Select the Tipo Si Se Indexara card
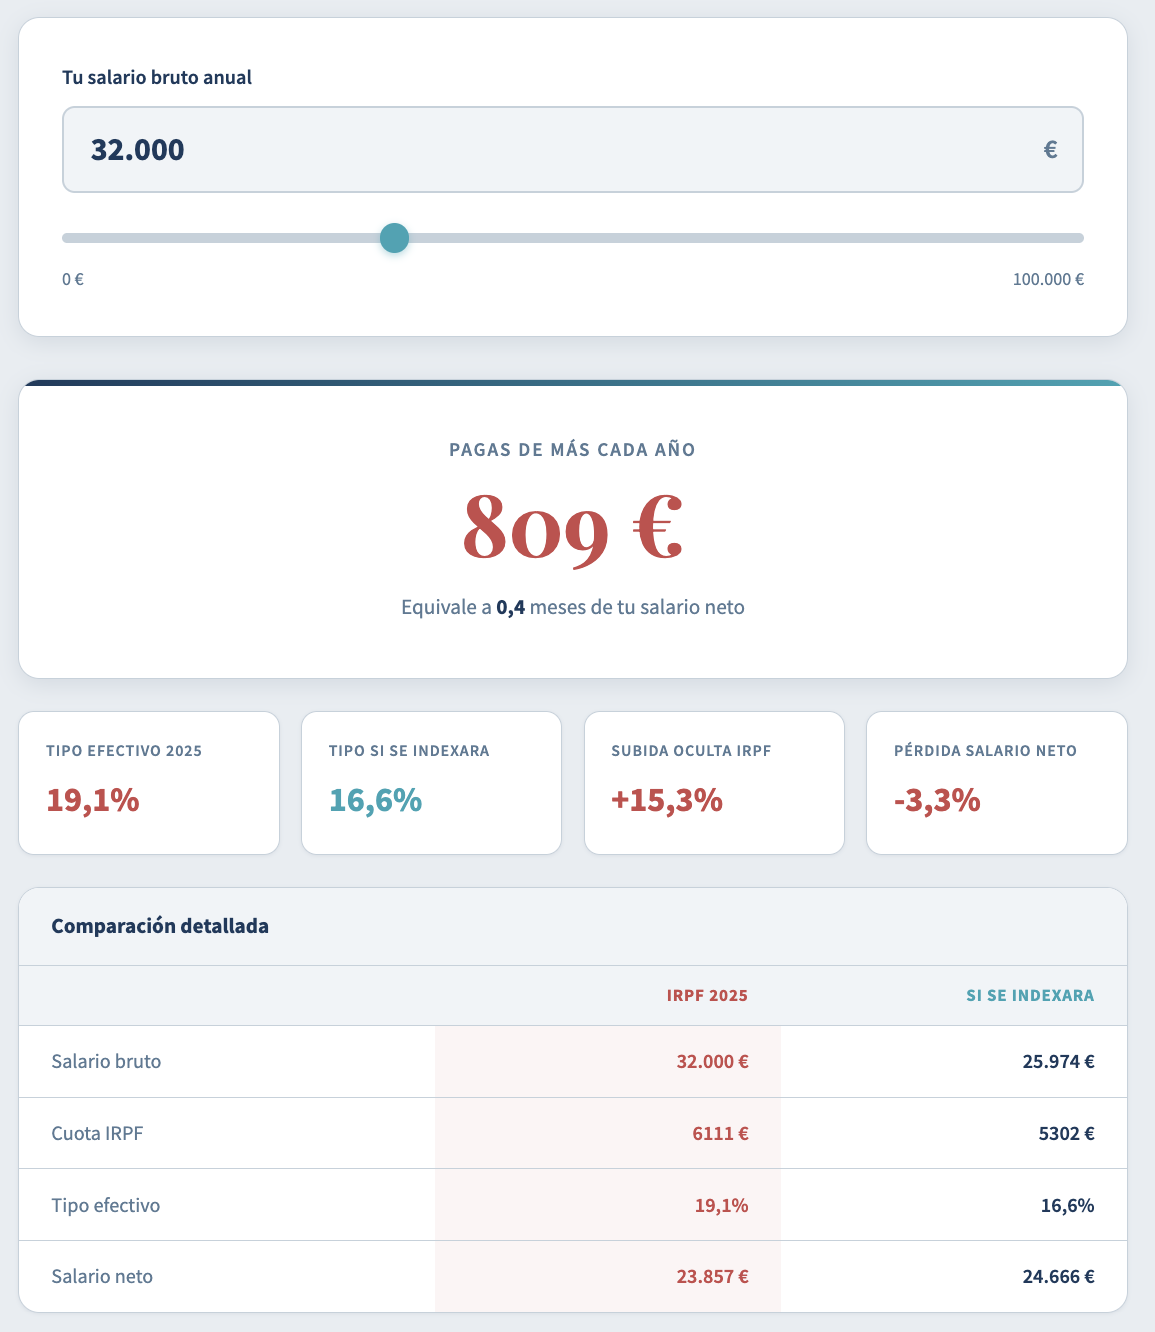Image resolution: width=1155 pixels, height=1332 pixels. [431, 783]
